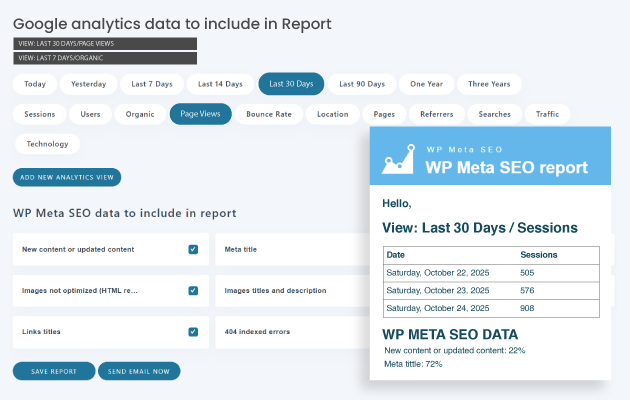630x400 pixels.
Task: Pick the Technology metric pill
Action: [47, 144]
